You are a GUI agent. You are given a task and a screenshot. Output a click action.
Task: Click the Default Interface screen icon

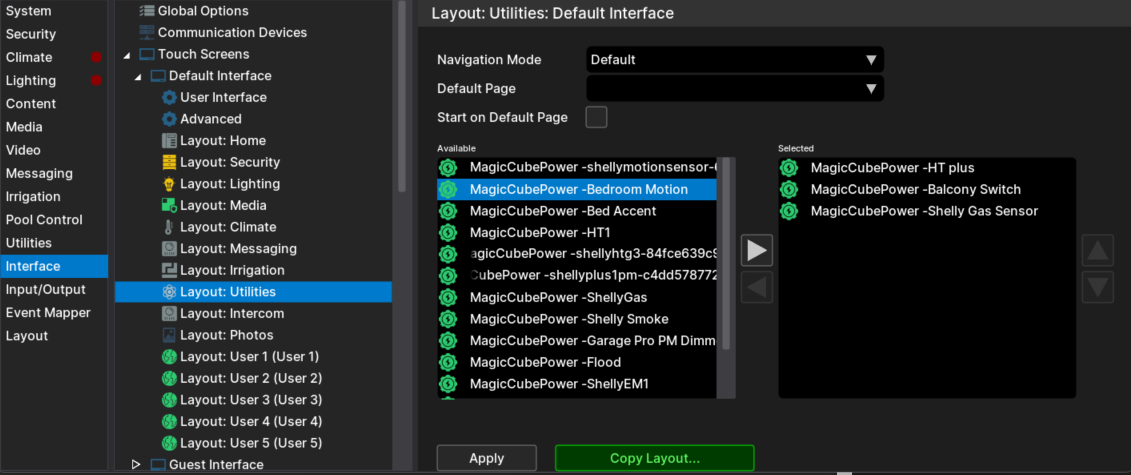(x=157, y=76)
